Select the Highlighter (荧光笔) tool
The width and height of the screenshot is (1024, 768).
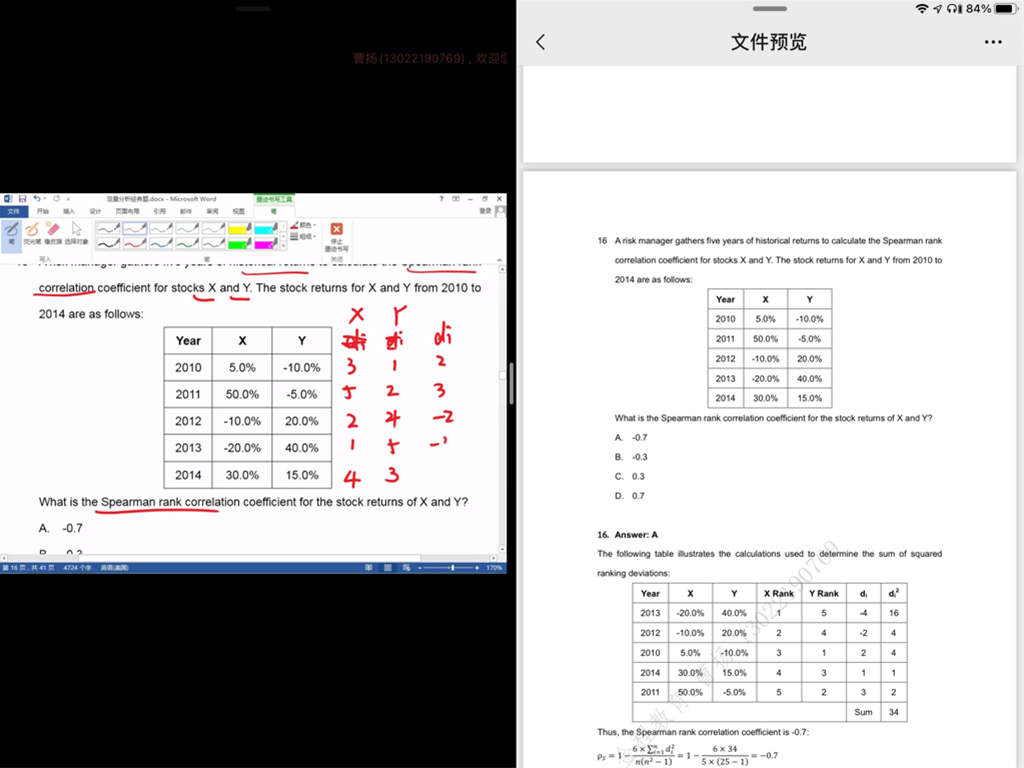[32, 233]
